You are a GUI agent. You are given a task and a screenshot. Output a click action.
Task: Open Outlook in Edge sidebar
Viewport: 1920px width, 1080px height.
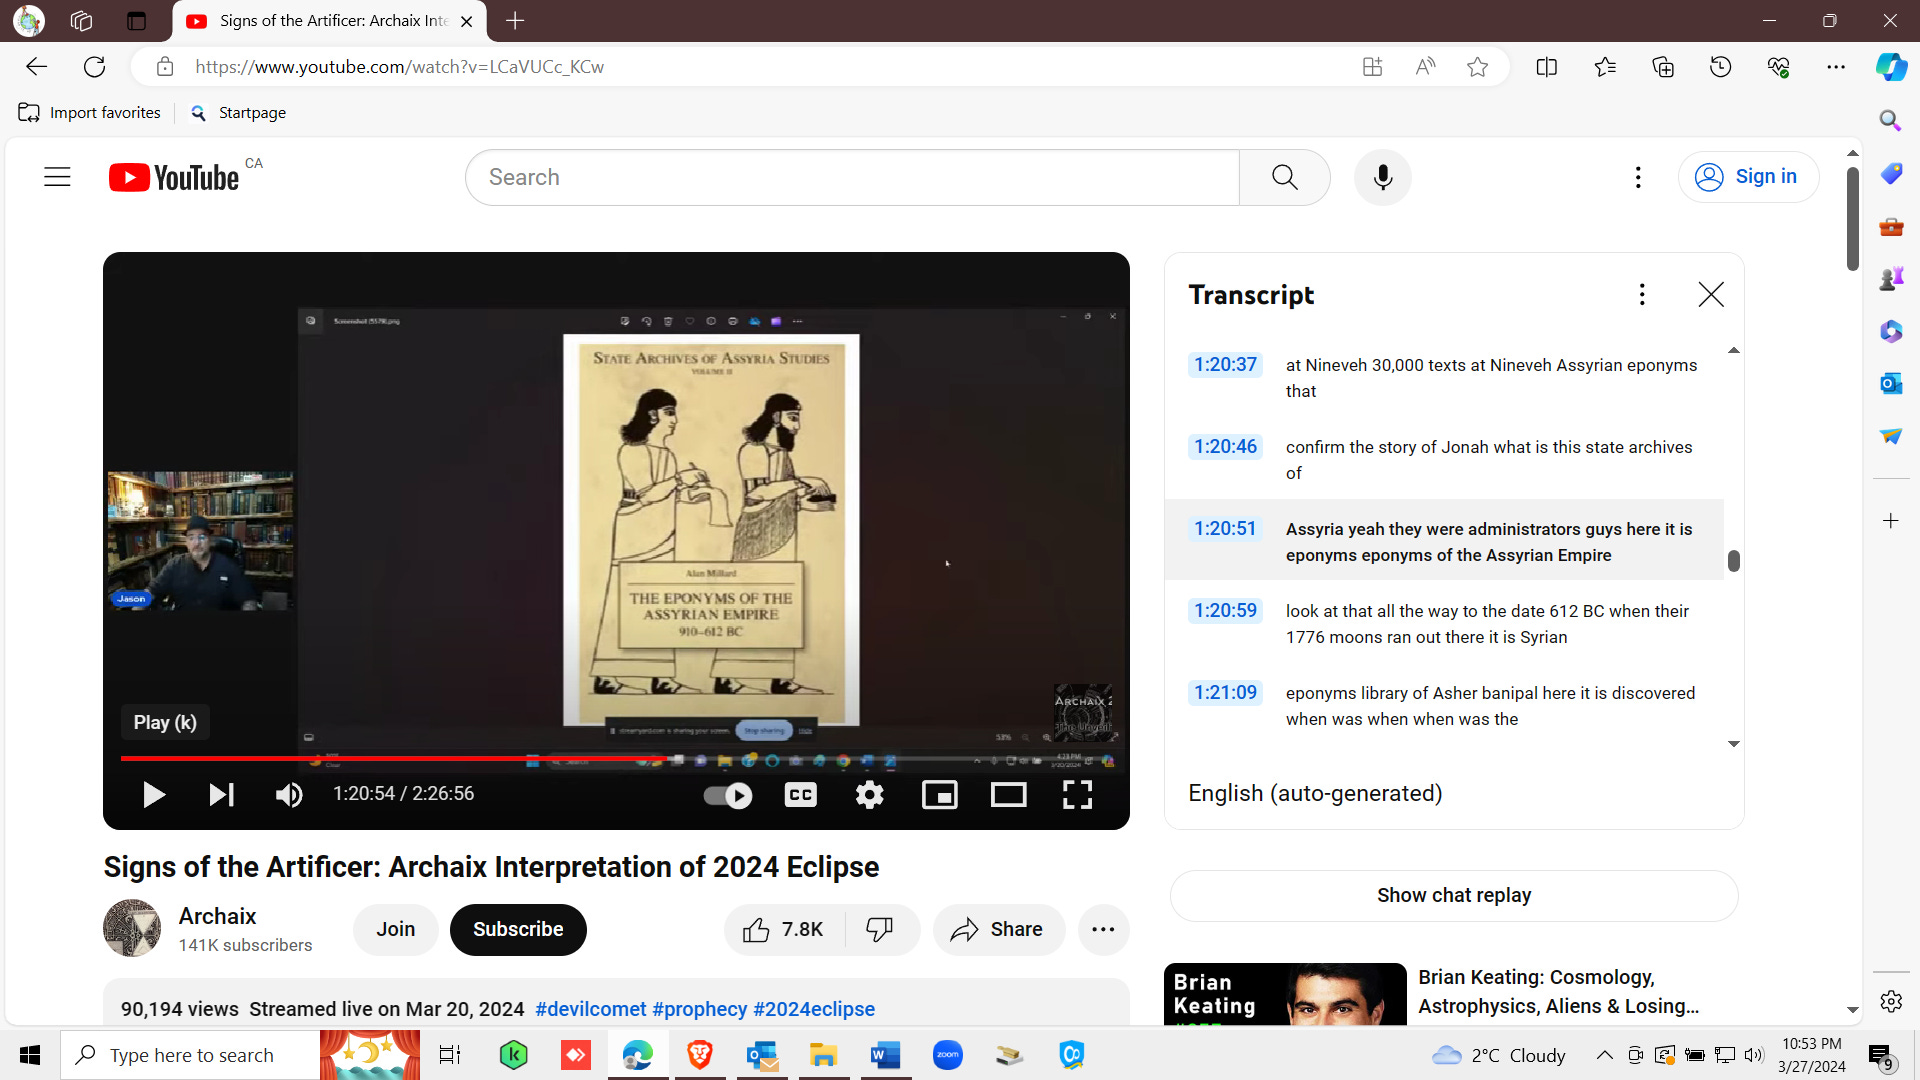click(x=1890, y=383)
